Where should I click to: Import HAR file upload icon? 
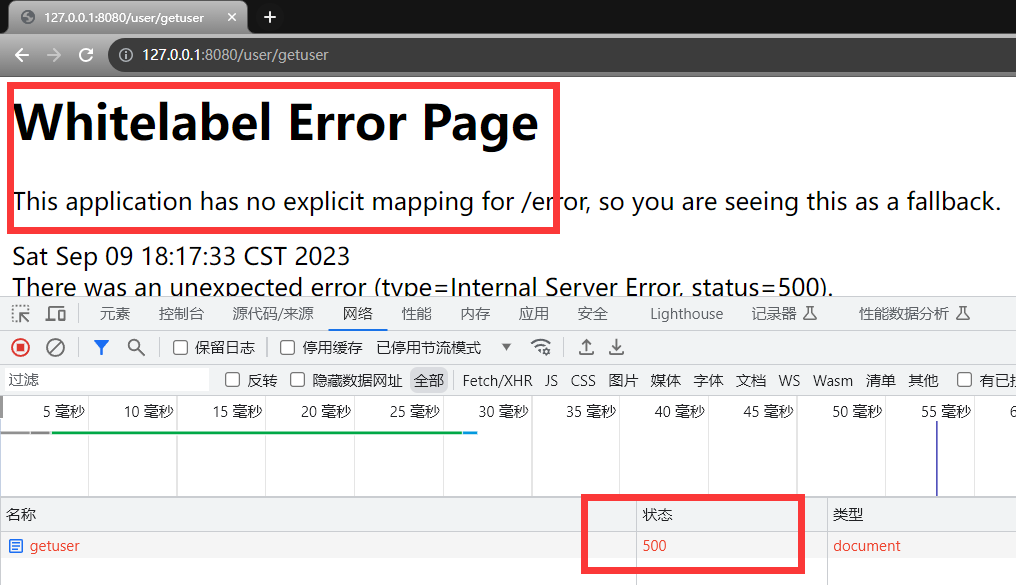click(x=586, y=347)
